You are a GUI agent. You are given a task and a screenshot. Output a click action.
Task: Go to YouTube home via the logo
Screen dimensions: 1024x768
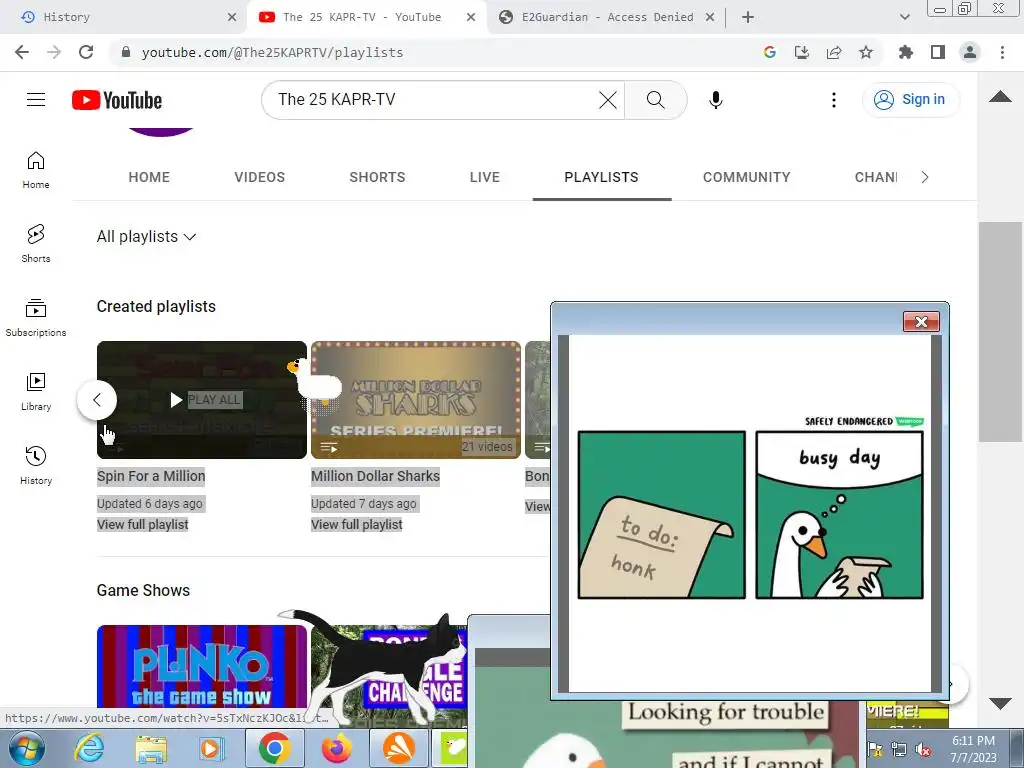pyautogui.click(x=117, y=100)
